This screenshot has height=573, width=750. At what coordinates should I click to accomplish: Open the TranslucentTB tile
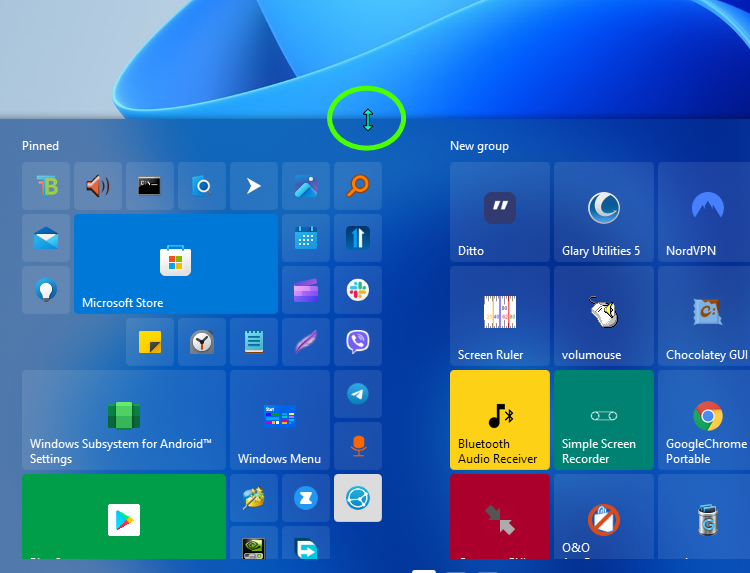[x=46, y=186]
